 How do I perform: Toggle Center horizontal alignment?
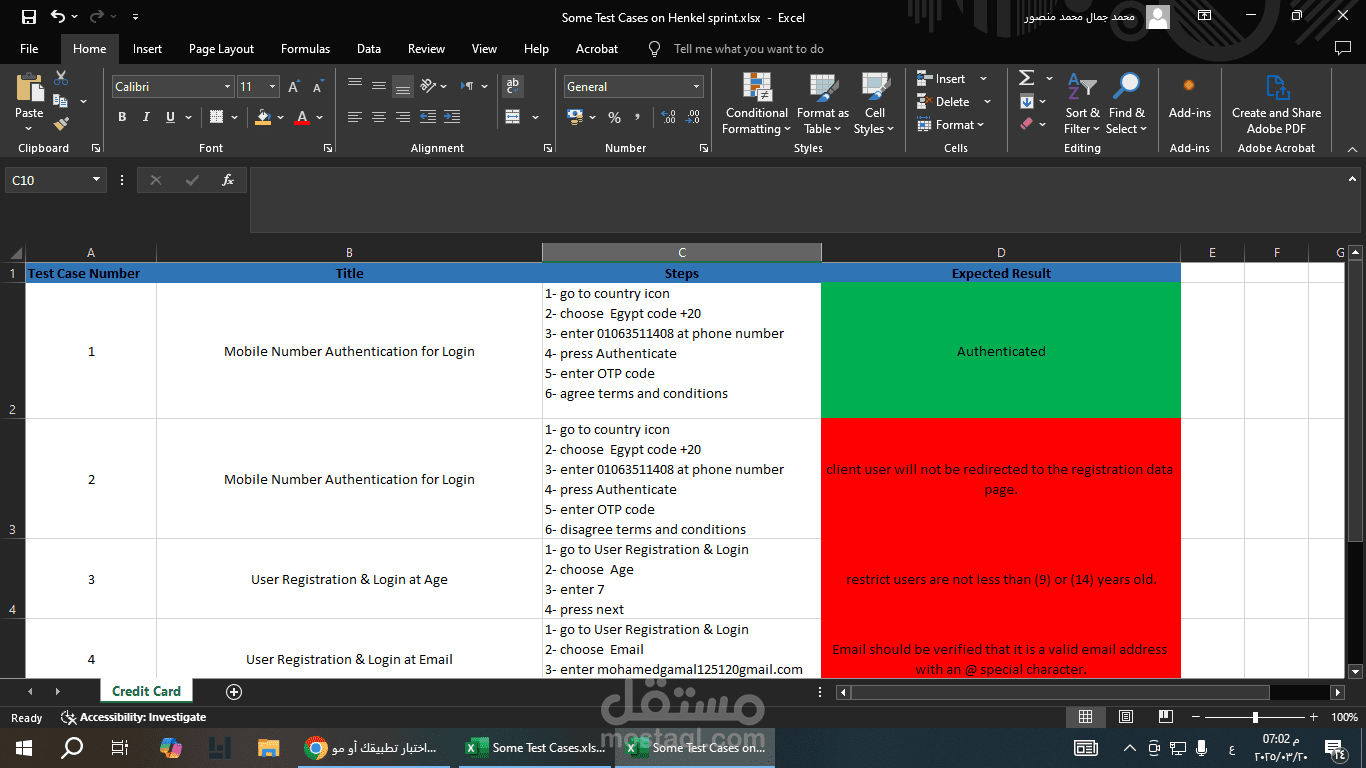(x=379, y=117)
